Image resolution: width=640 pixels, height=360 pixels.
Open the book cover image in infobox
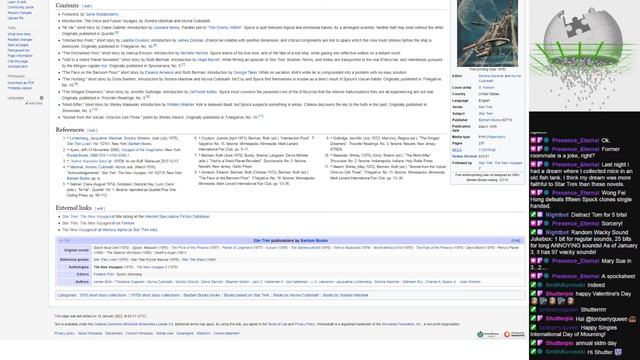(487, 33)
